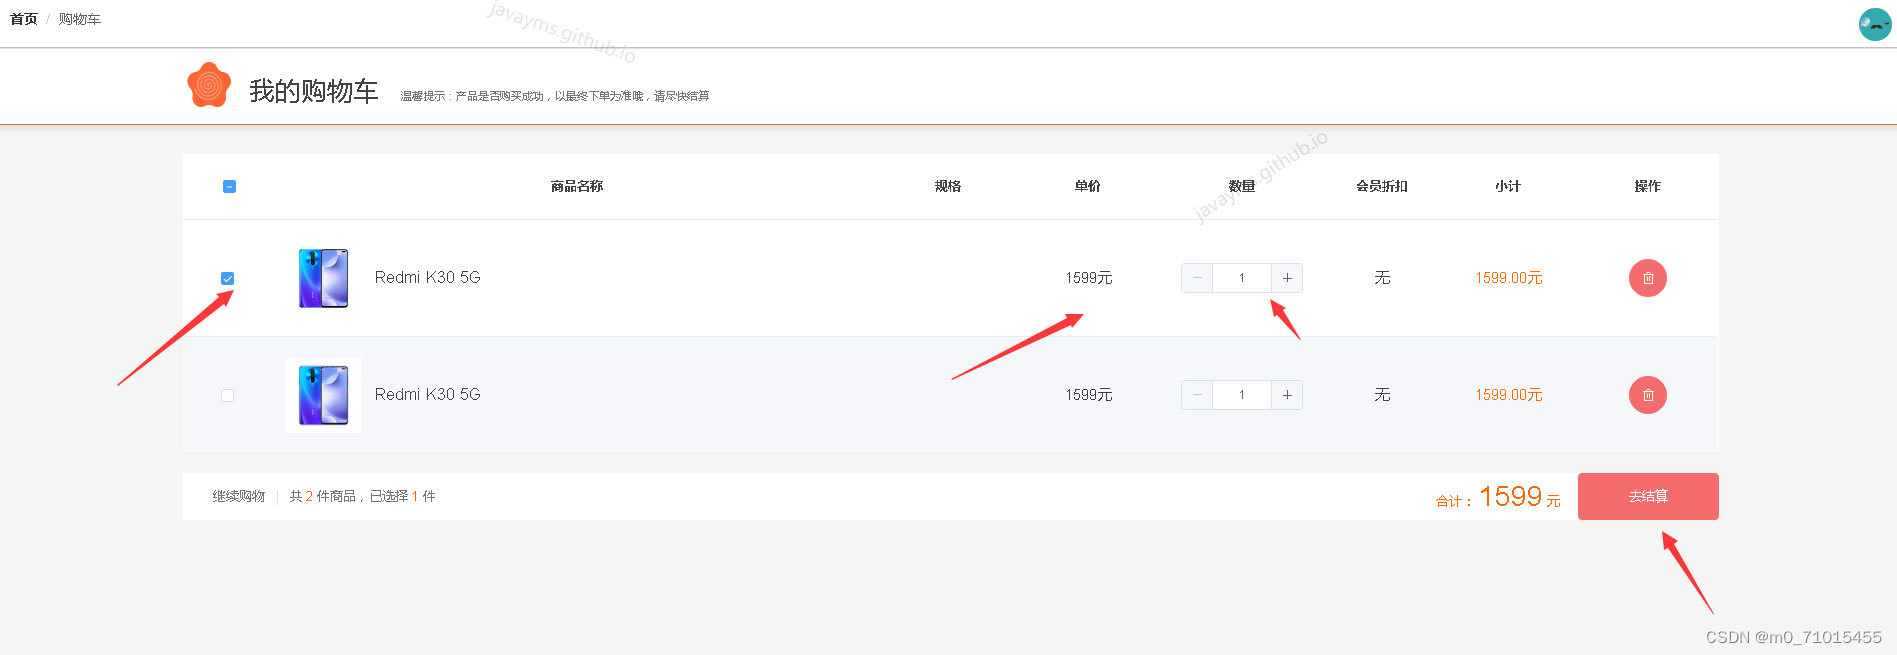This screenshot has width=1897, height=655.
Task: Delete the unchecked Redmi K30 5G item
Action: [1647, 395]
